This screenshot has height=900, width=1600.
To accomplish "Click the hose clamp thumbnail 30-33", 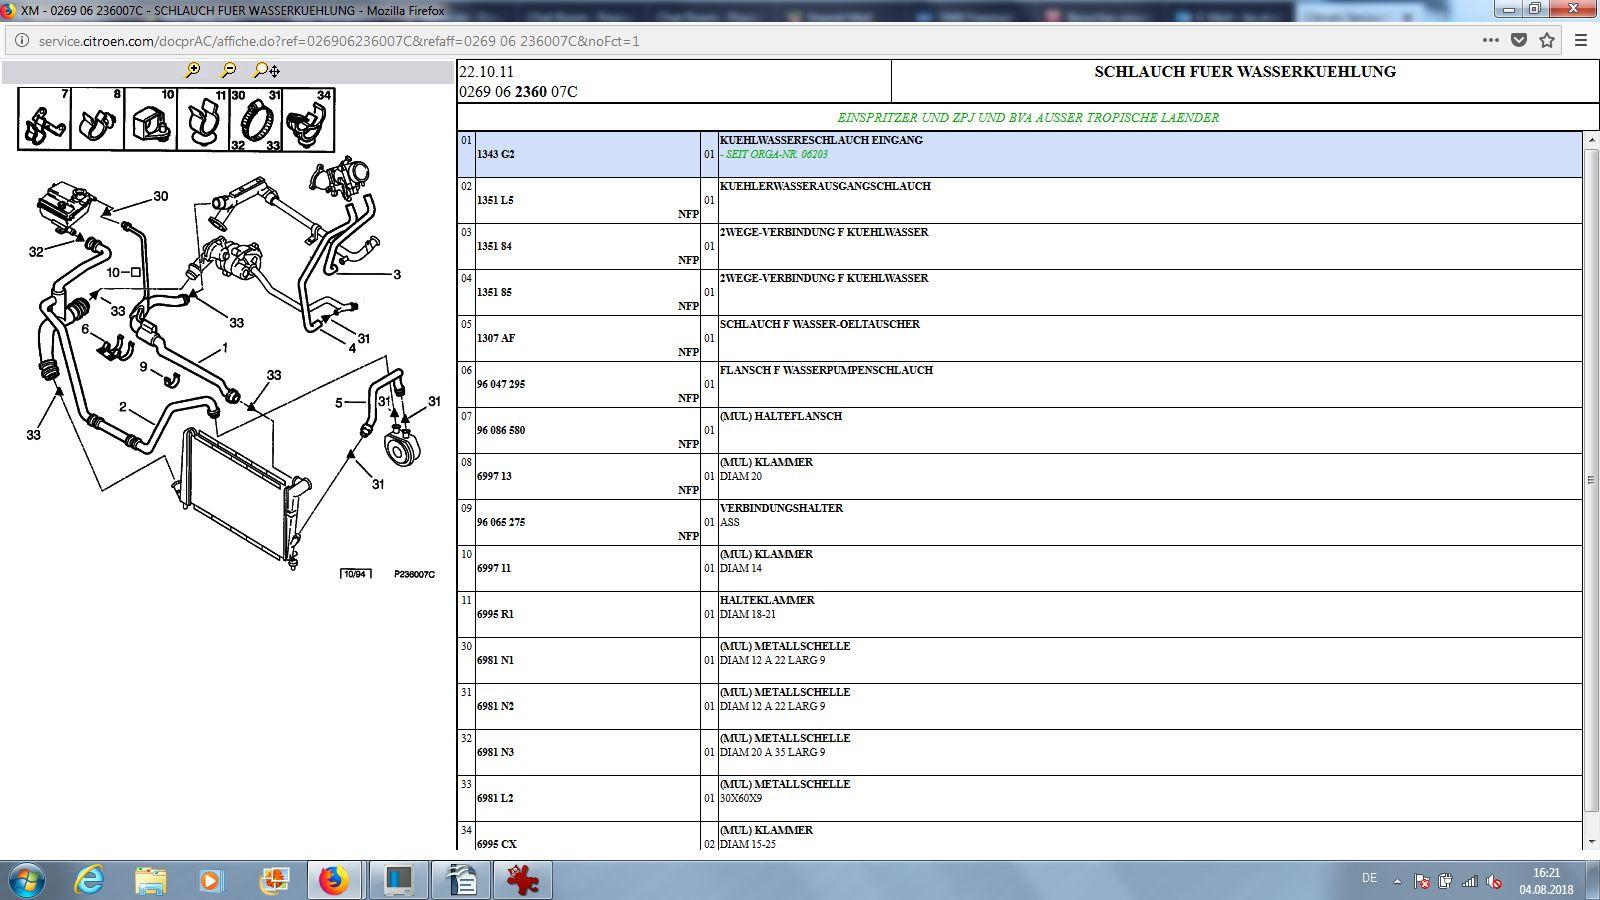I will pos(256,119).
